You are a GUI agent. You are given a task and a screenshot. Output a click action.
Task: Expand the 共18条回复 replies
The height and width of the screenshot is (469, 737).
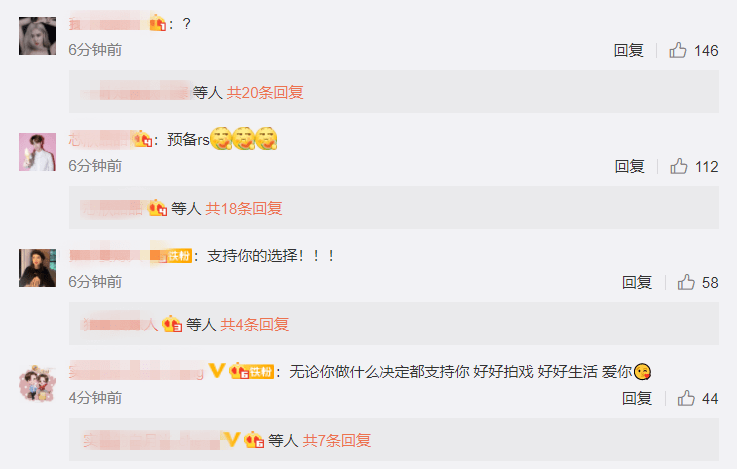pyautogui.click(x=244, y=208)
